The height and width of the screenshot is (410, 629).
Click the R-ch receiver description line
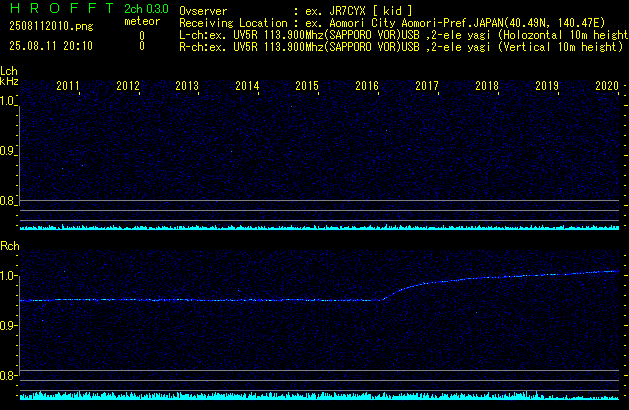(x=401, y=47)
